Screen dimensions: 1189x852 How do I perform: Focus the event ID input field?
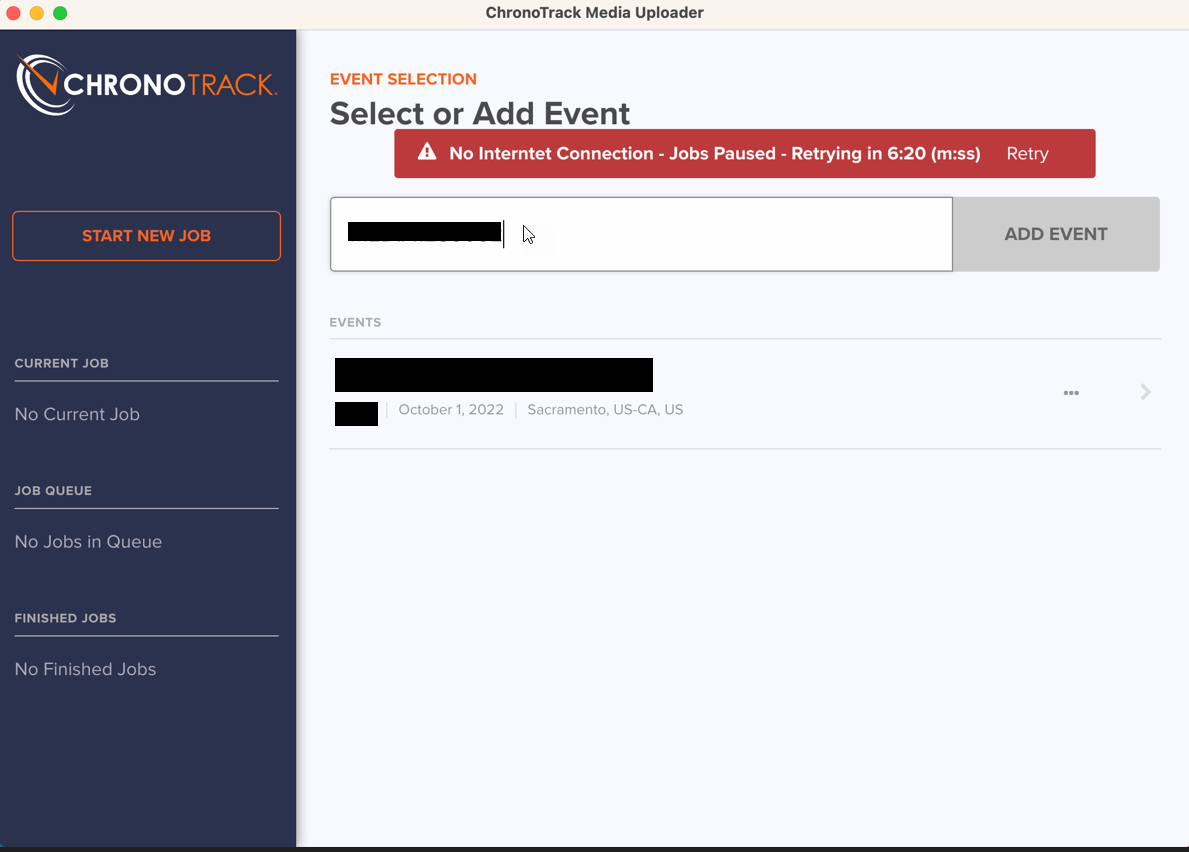pos(641,234)
